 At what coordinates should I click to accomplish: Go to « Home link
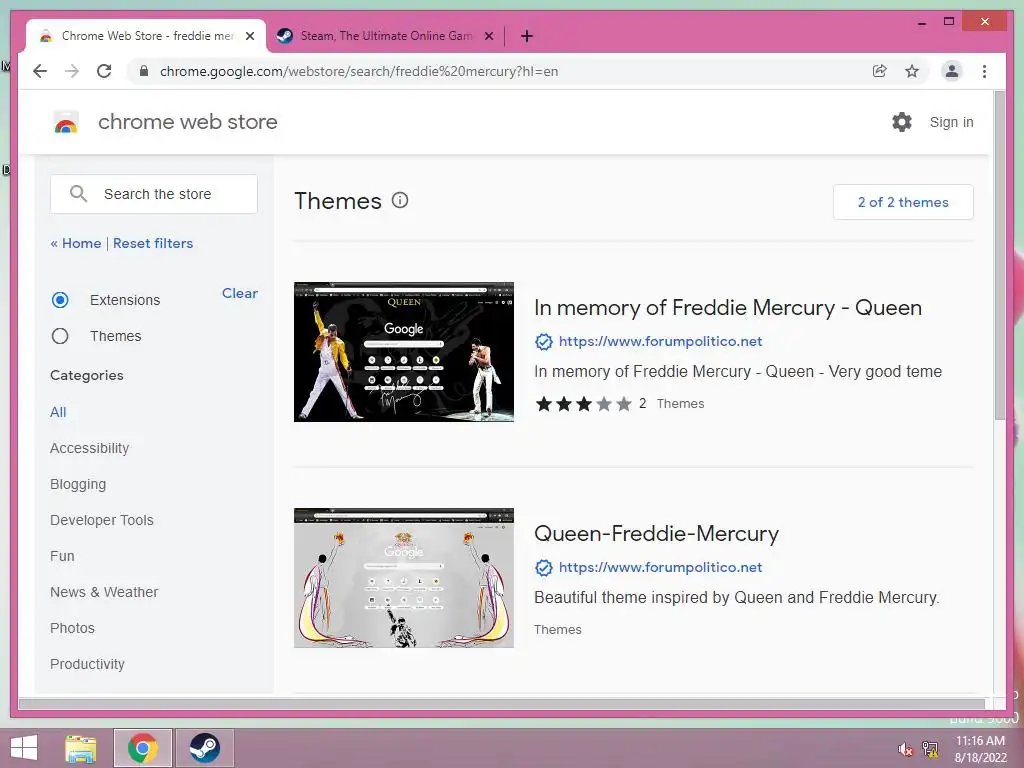(x=76, y=243)
